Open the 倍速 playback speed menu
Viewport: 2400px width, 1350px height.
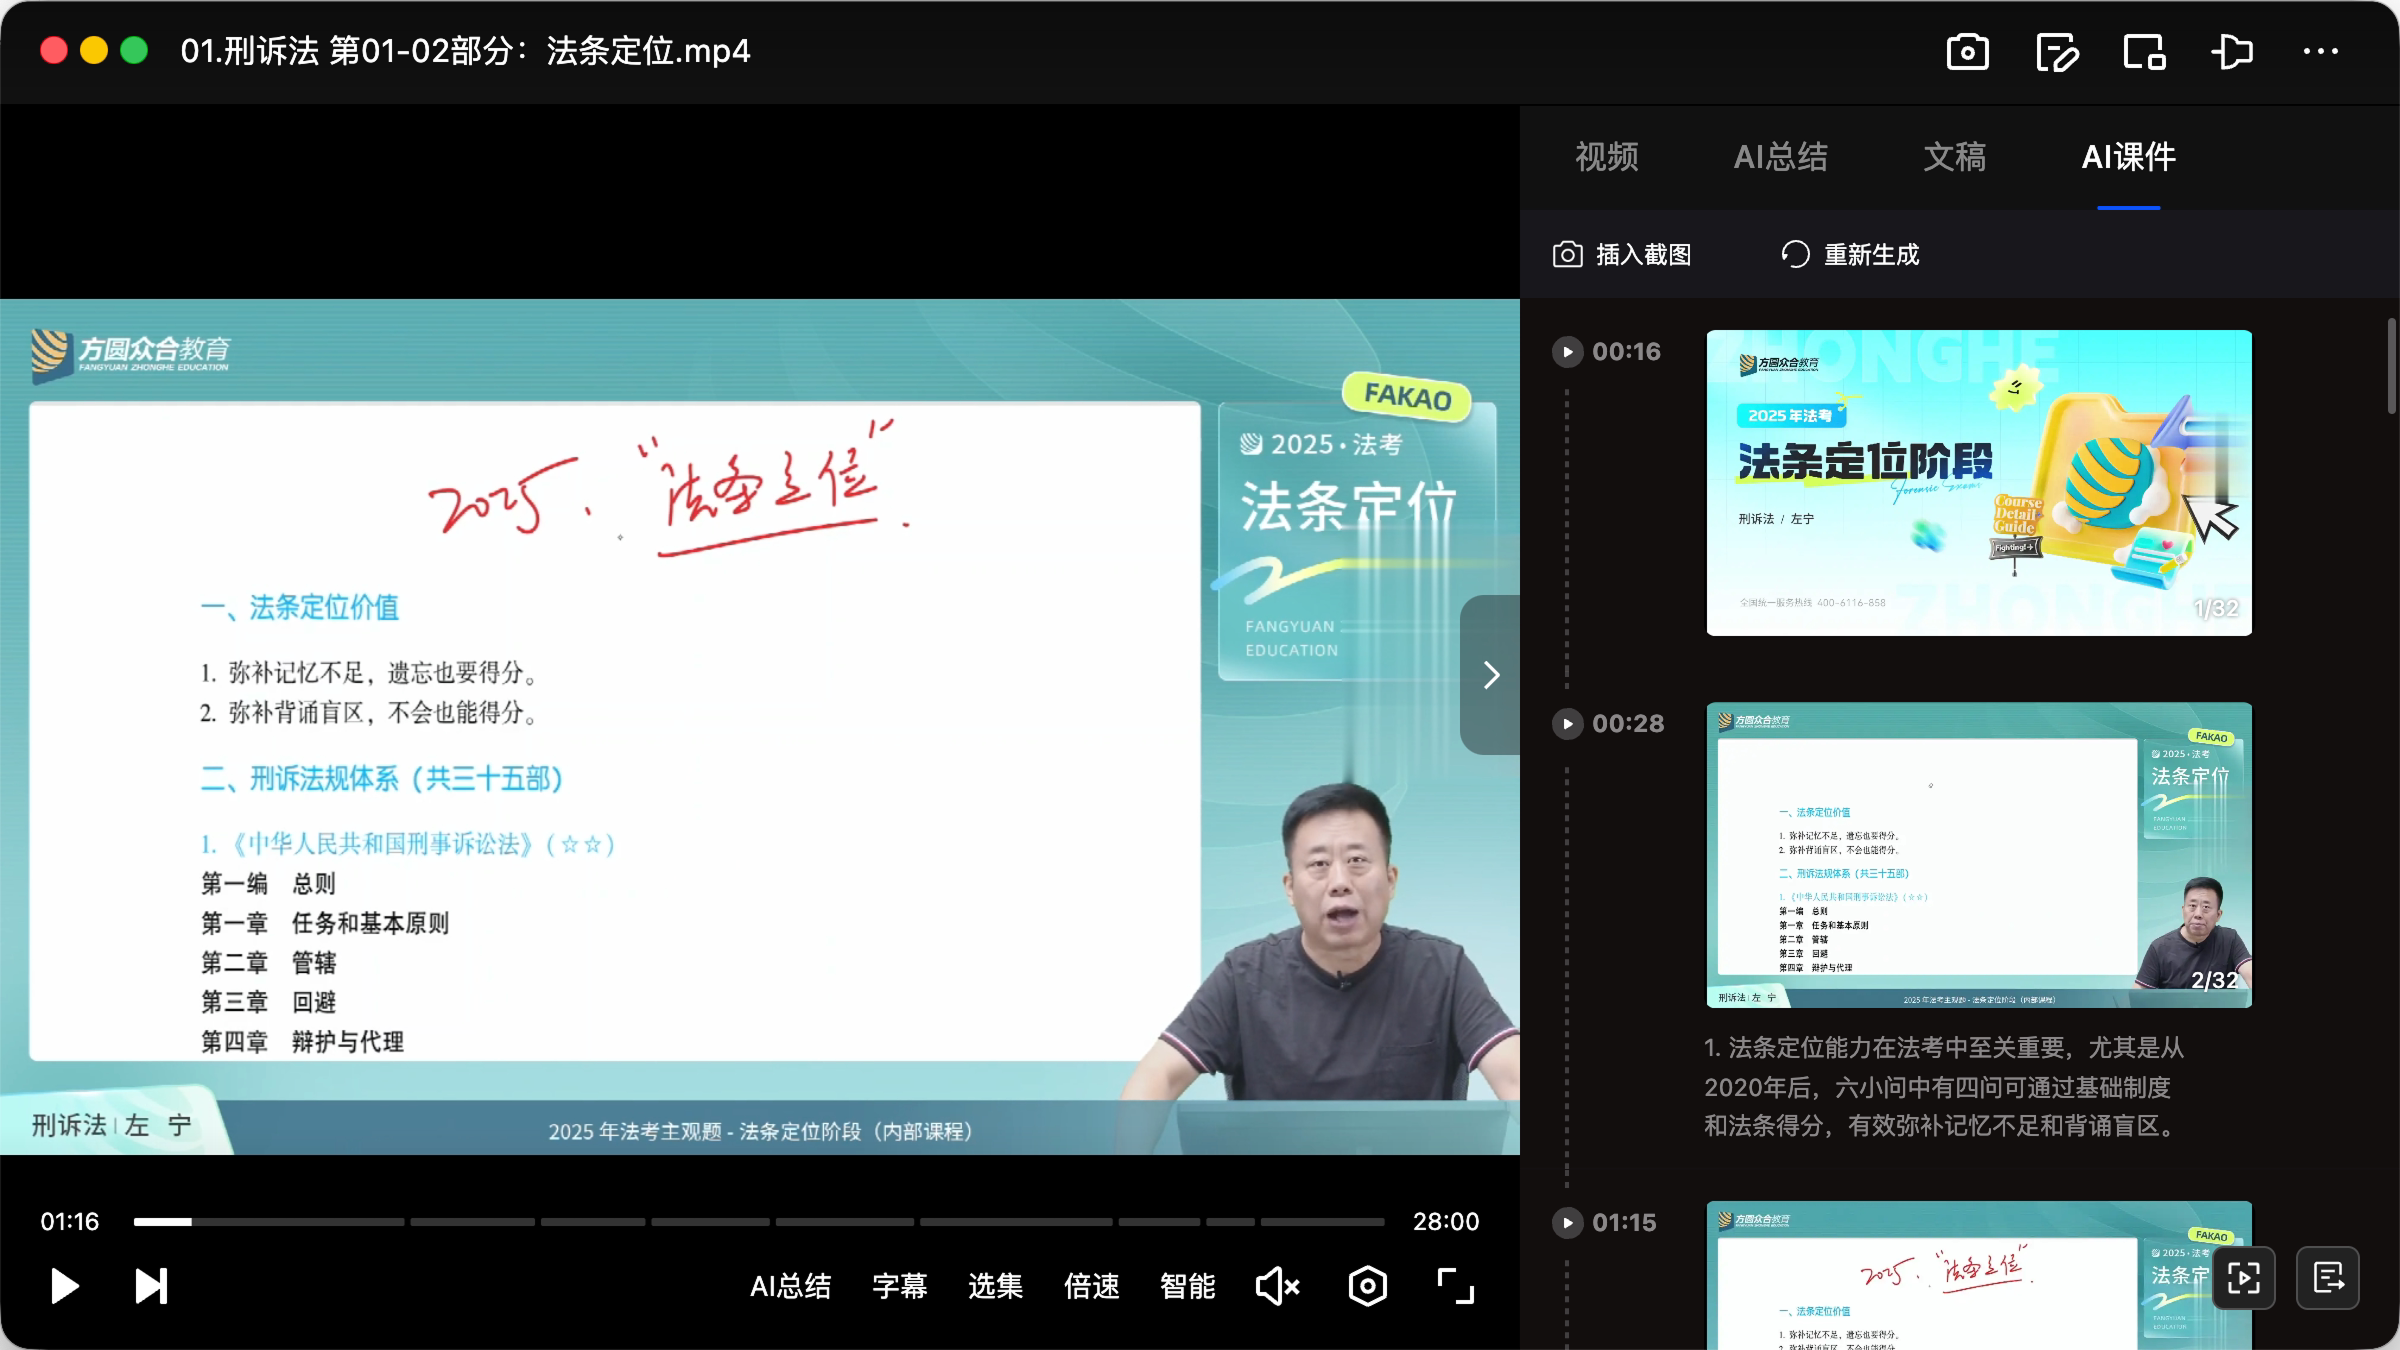pyautogui.click(x=1091, y=1286)
